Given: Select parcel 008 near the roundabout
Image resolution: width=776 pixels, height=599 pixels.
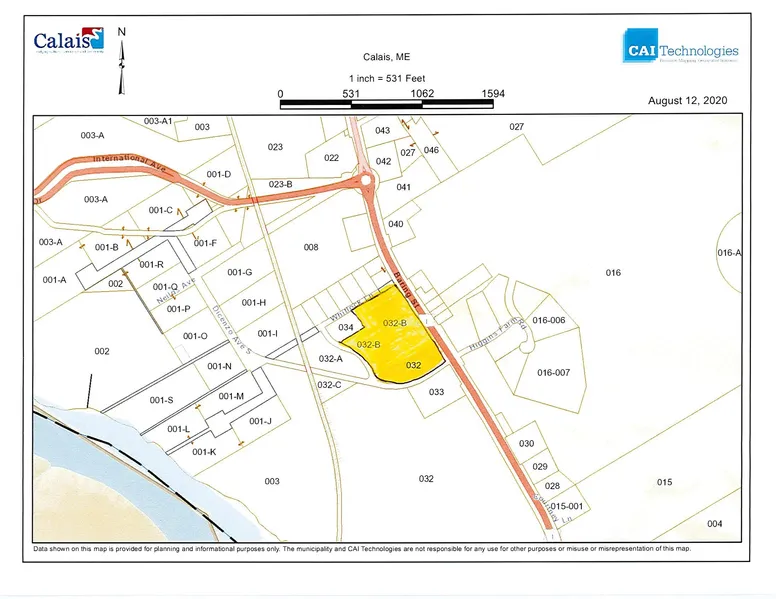Looking at the screenshot, I should coord(311,247).
